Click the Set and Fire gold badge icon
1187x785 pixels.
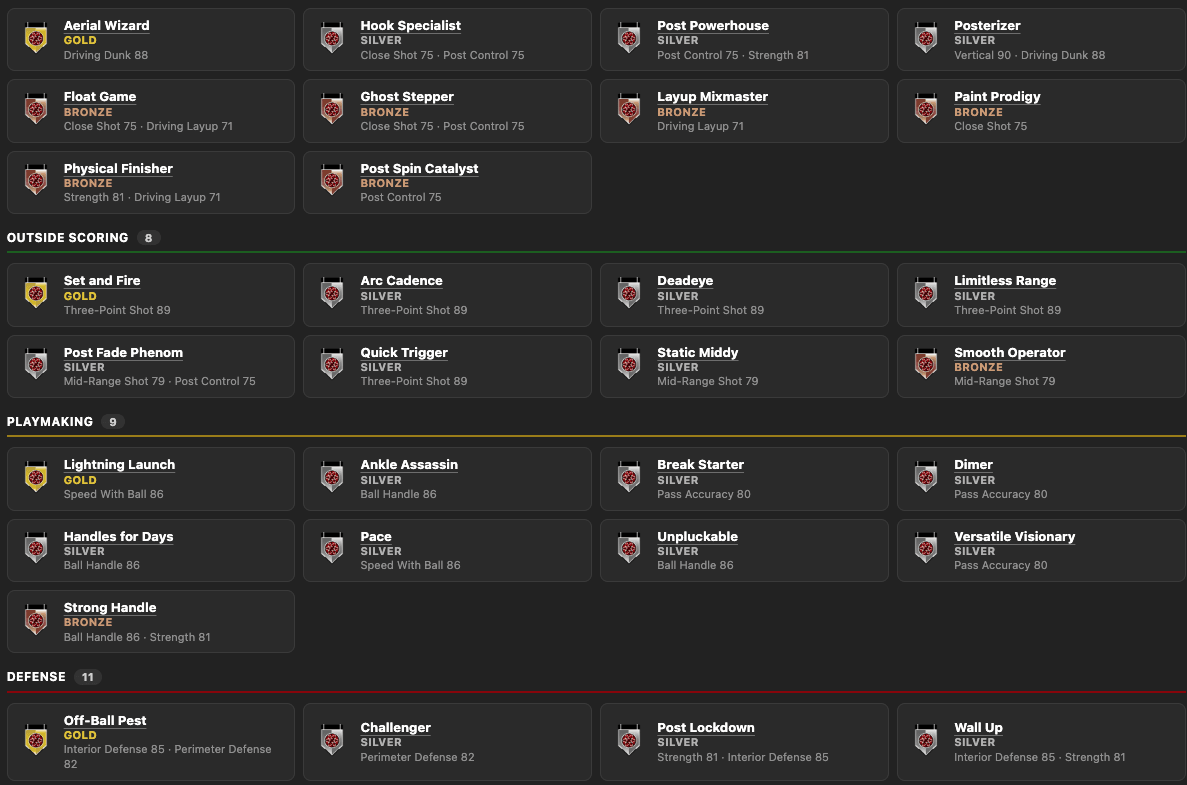pyautogui.click(x=36, y=294)
